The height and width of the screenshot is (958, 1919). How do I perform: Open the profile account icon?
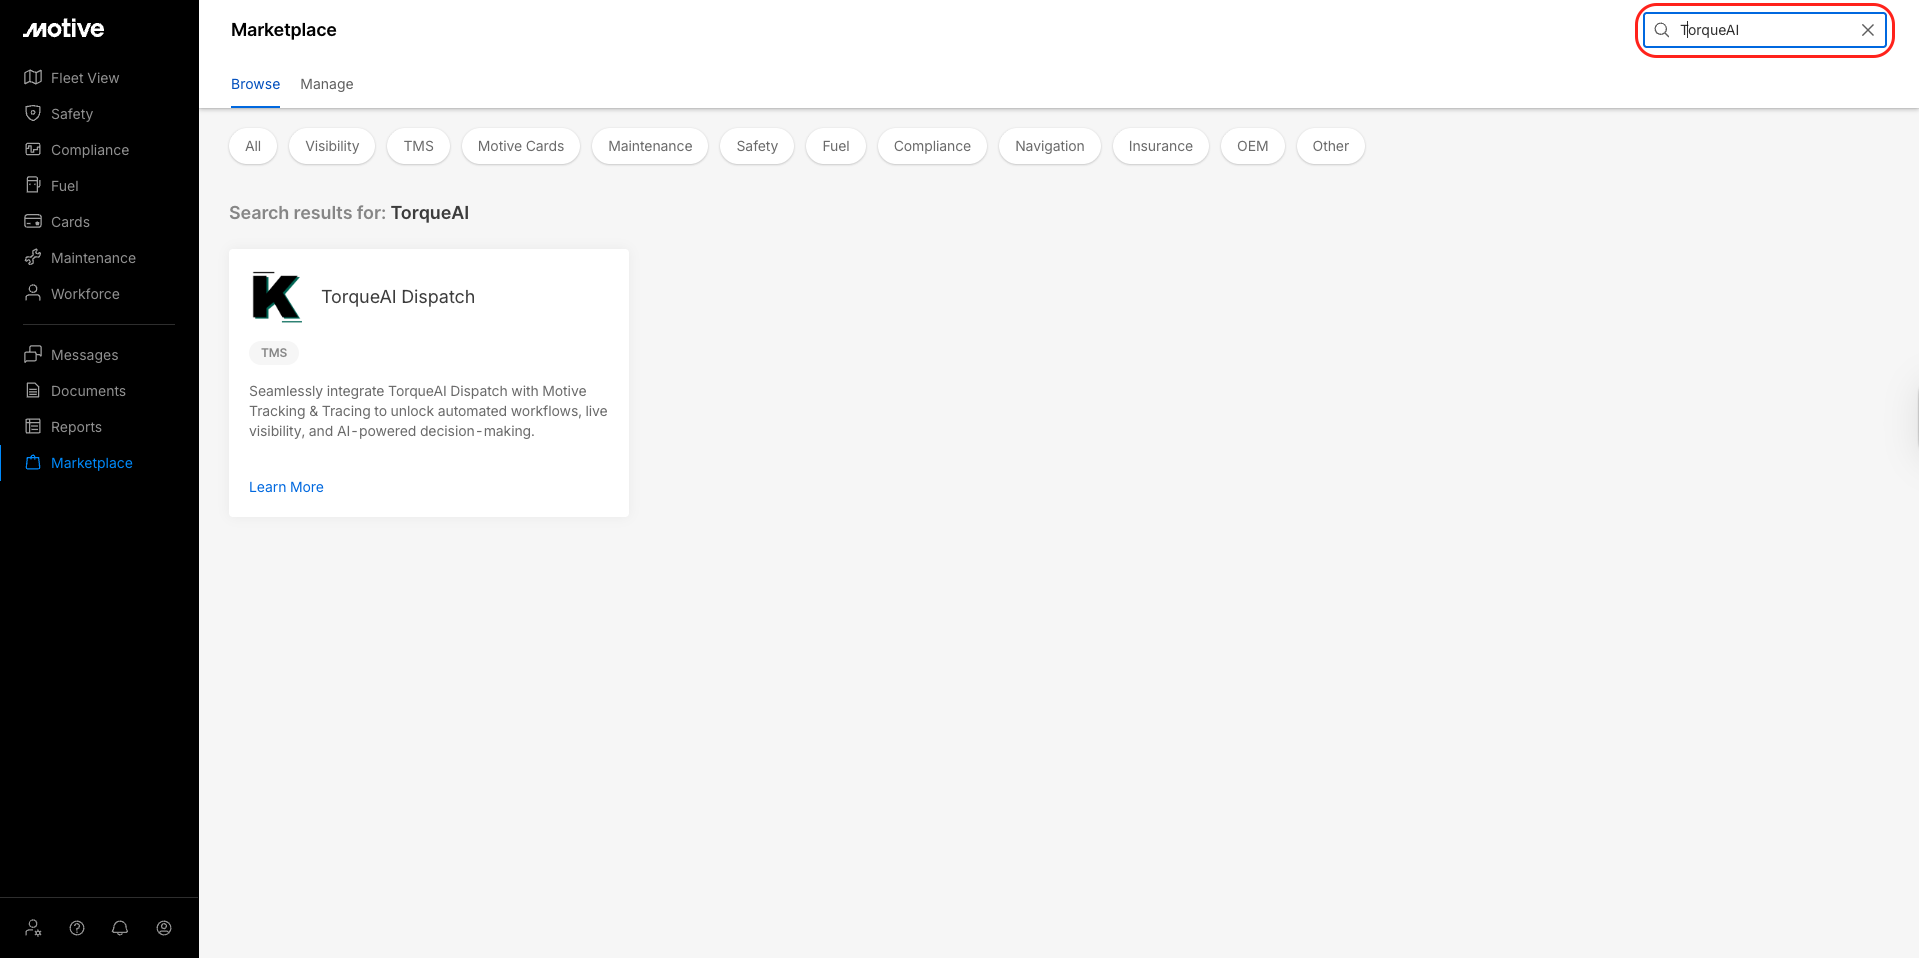click(164, 928)
